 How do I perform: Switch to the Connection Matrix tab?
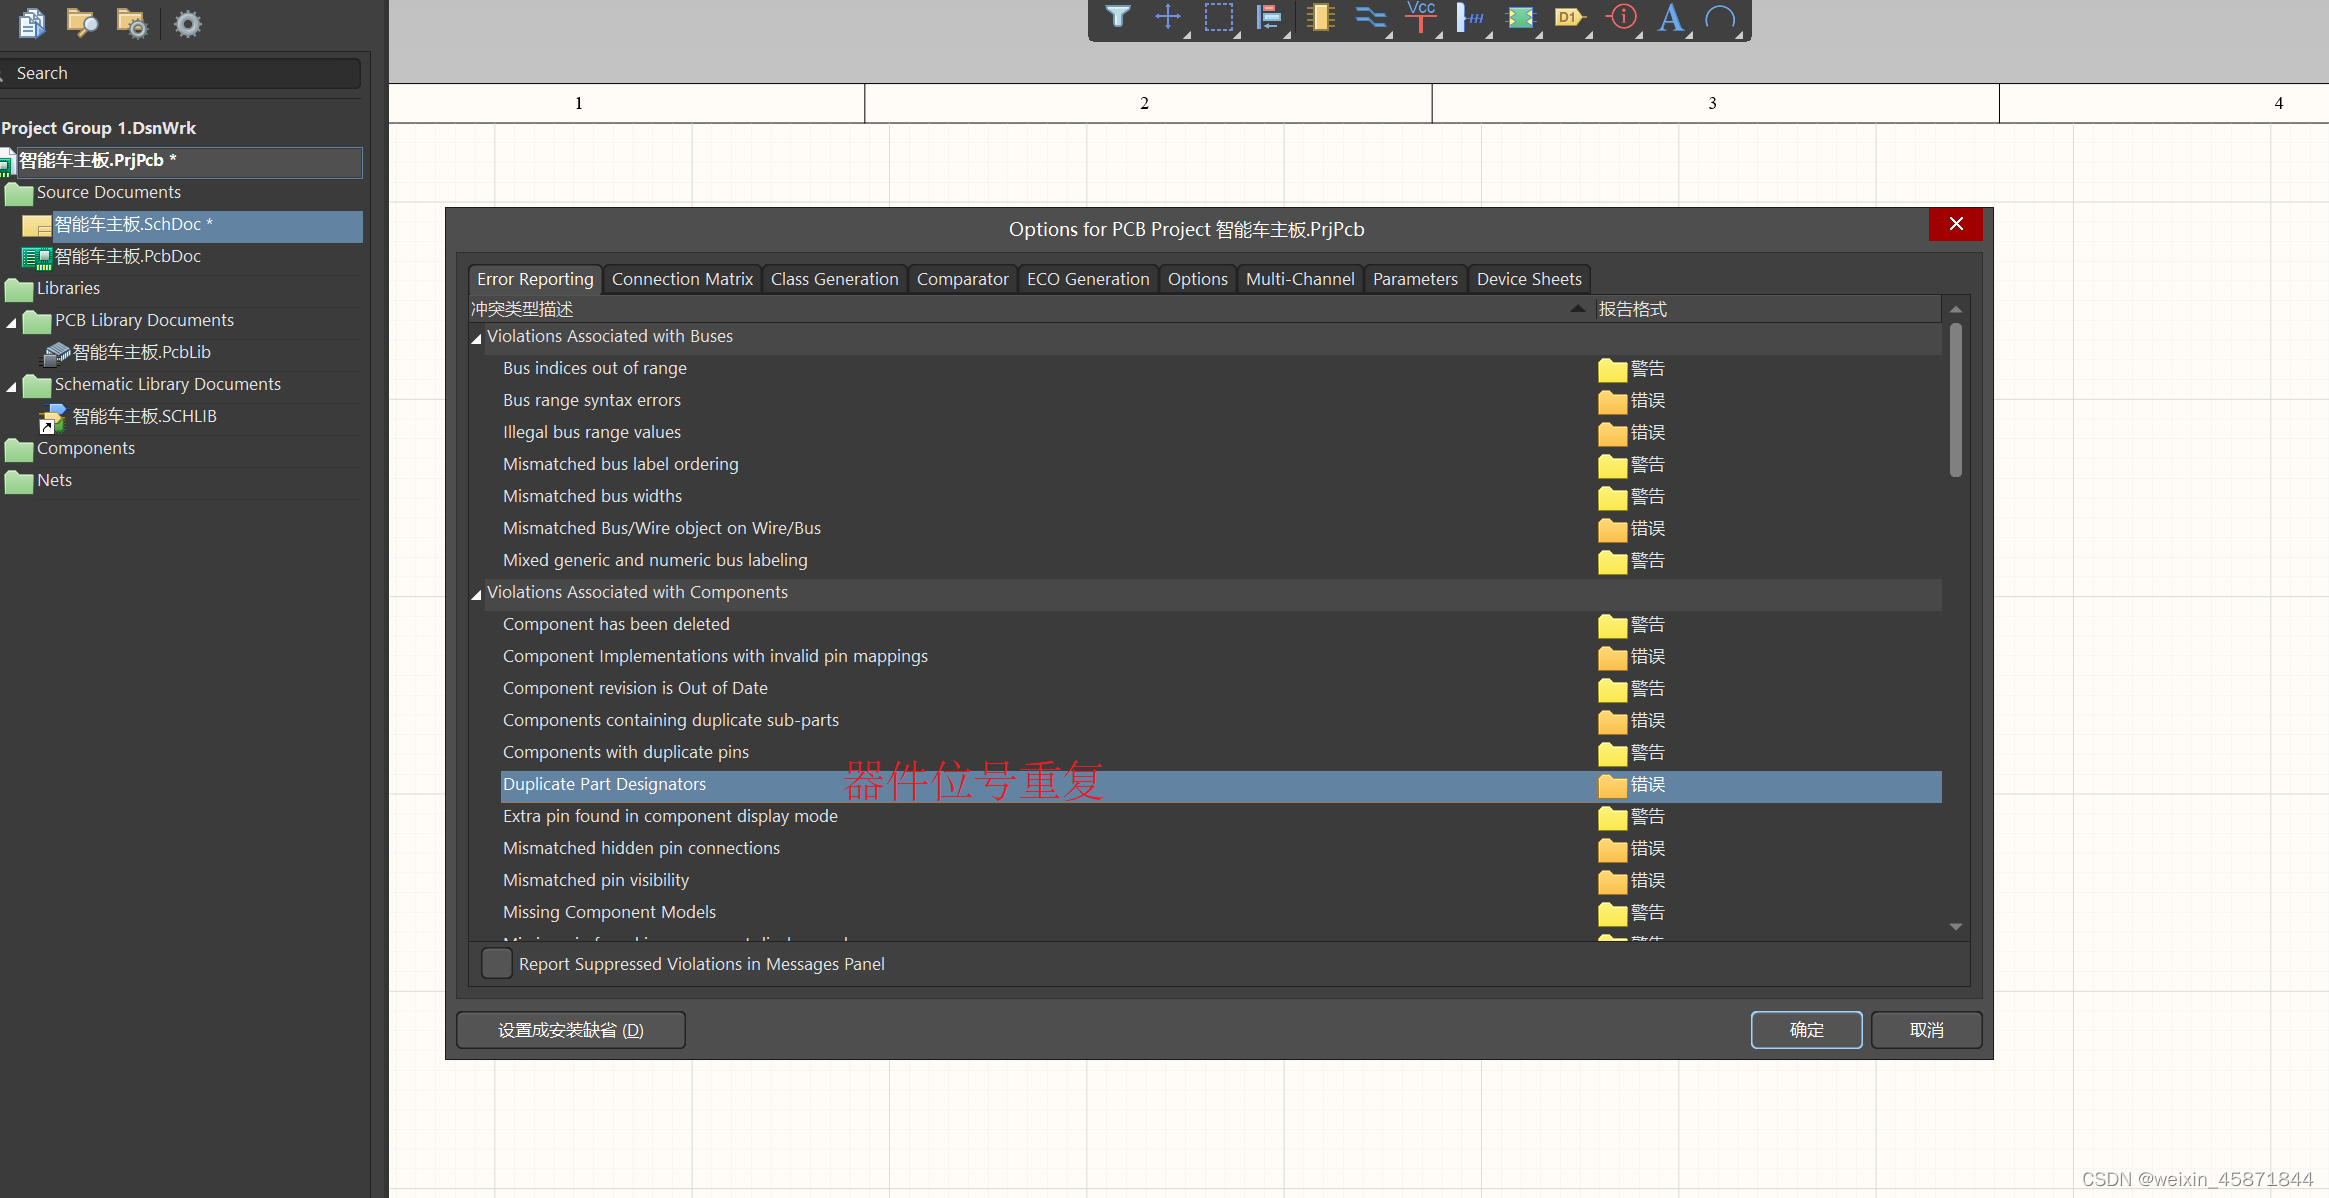click(x=682, y=279)
